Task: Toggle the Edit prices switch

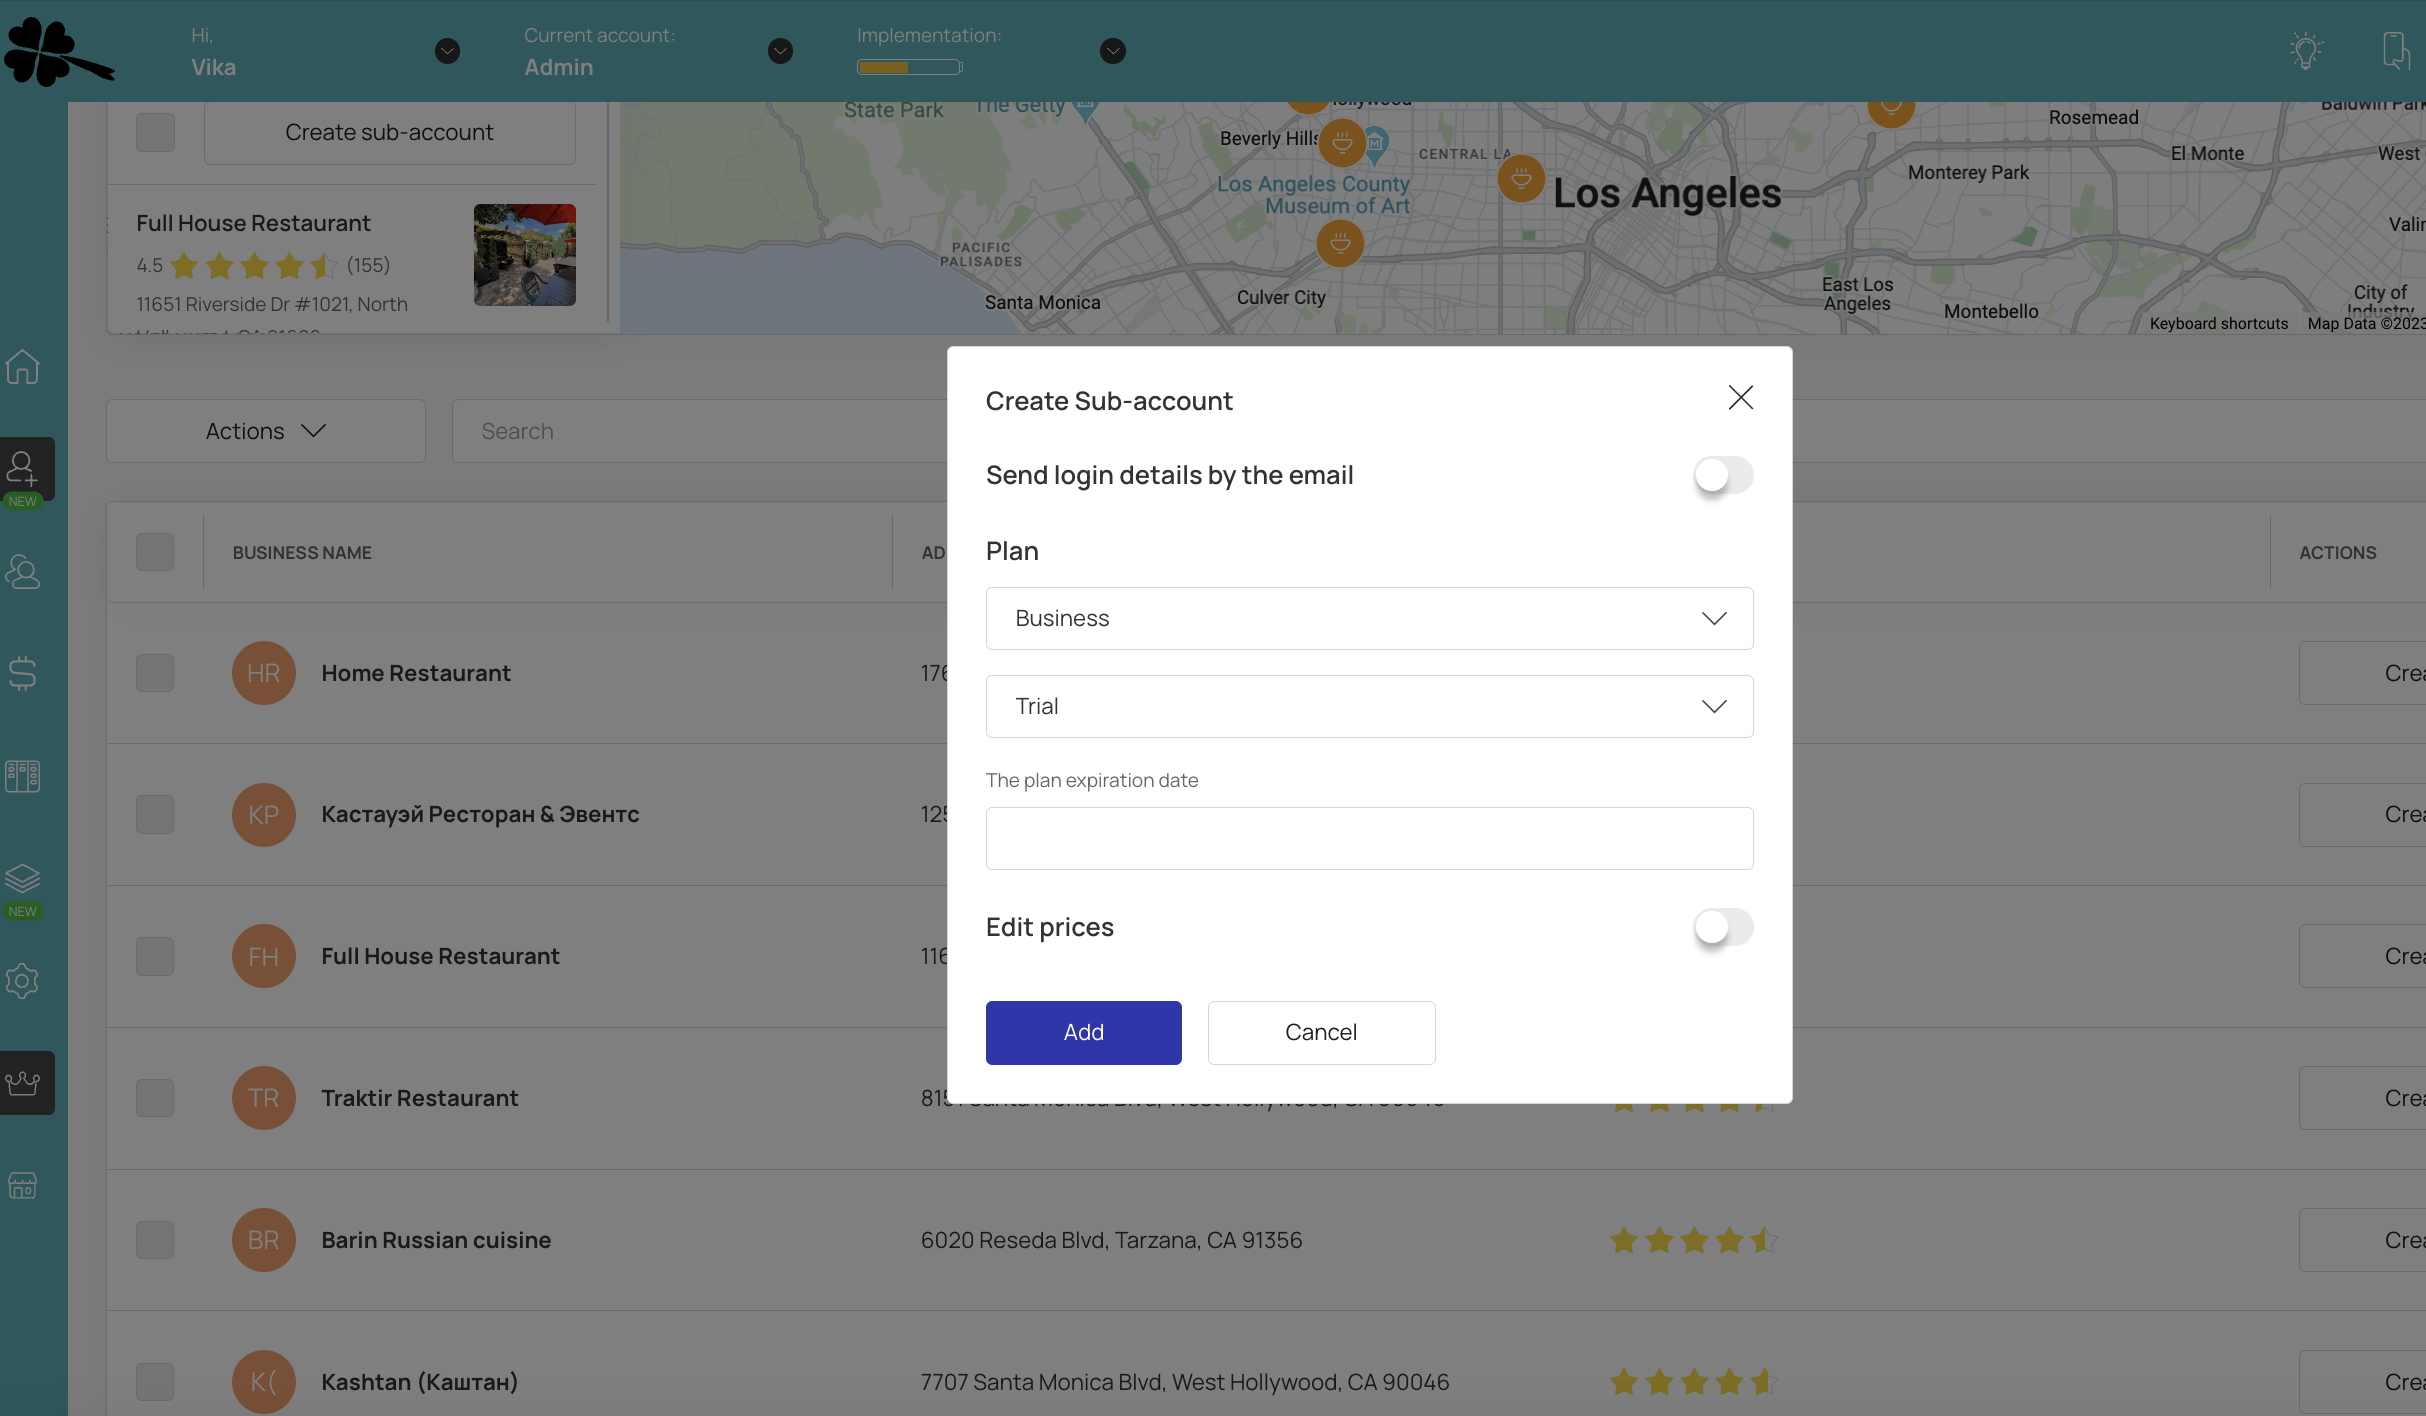Action: click(1722, 927)
